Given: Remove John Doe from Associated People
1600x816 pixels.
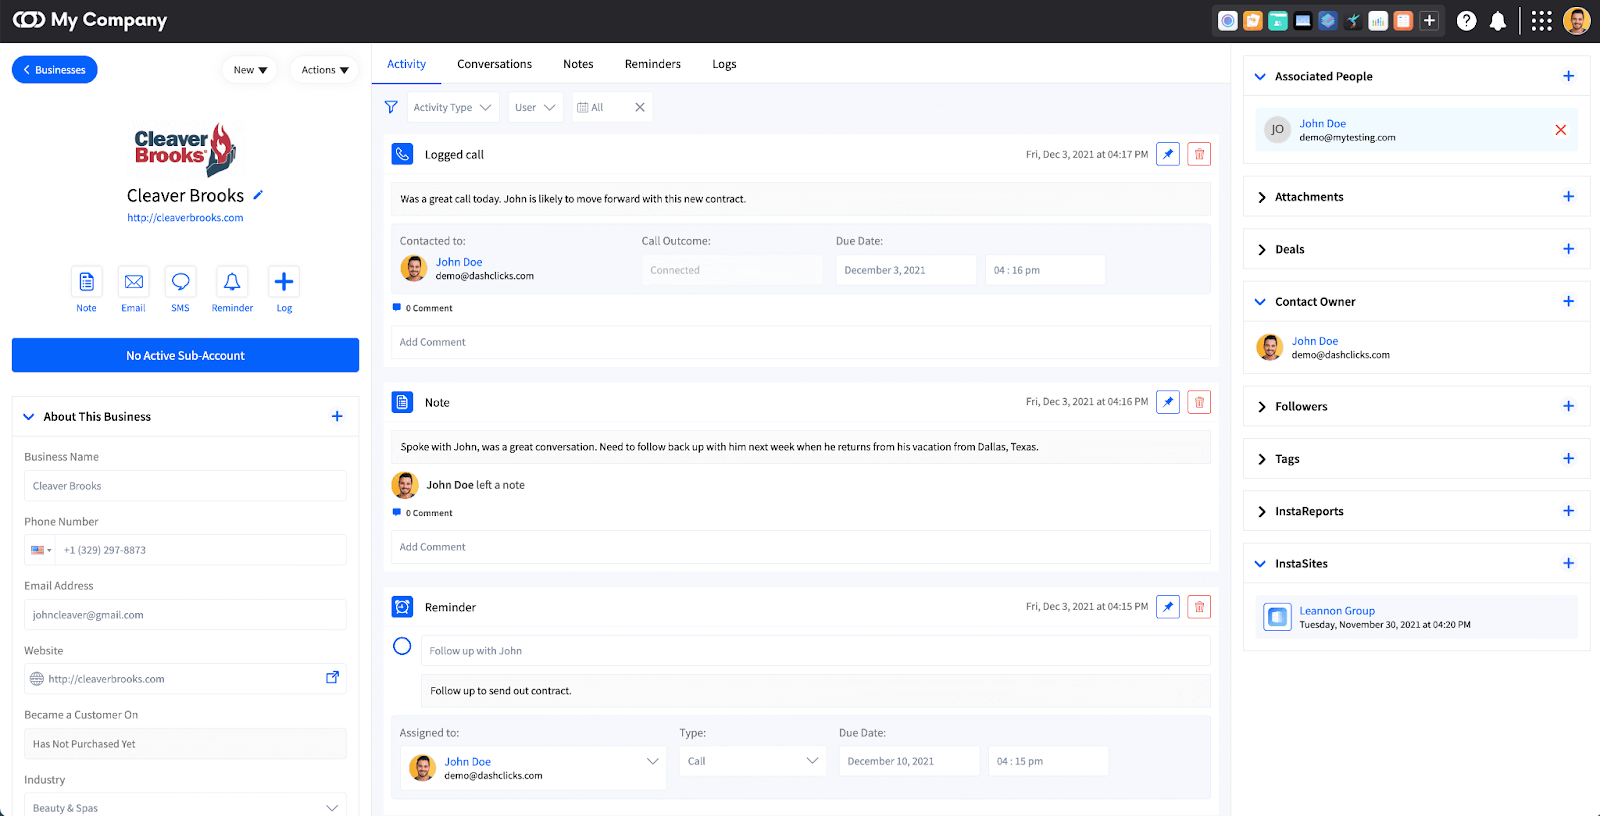Looking at the screenshot, I should pyautogui.click(x=1561, y=130).
